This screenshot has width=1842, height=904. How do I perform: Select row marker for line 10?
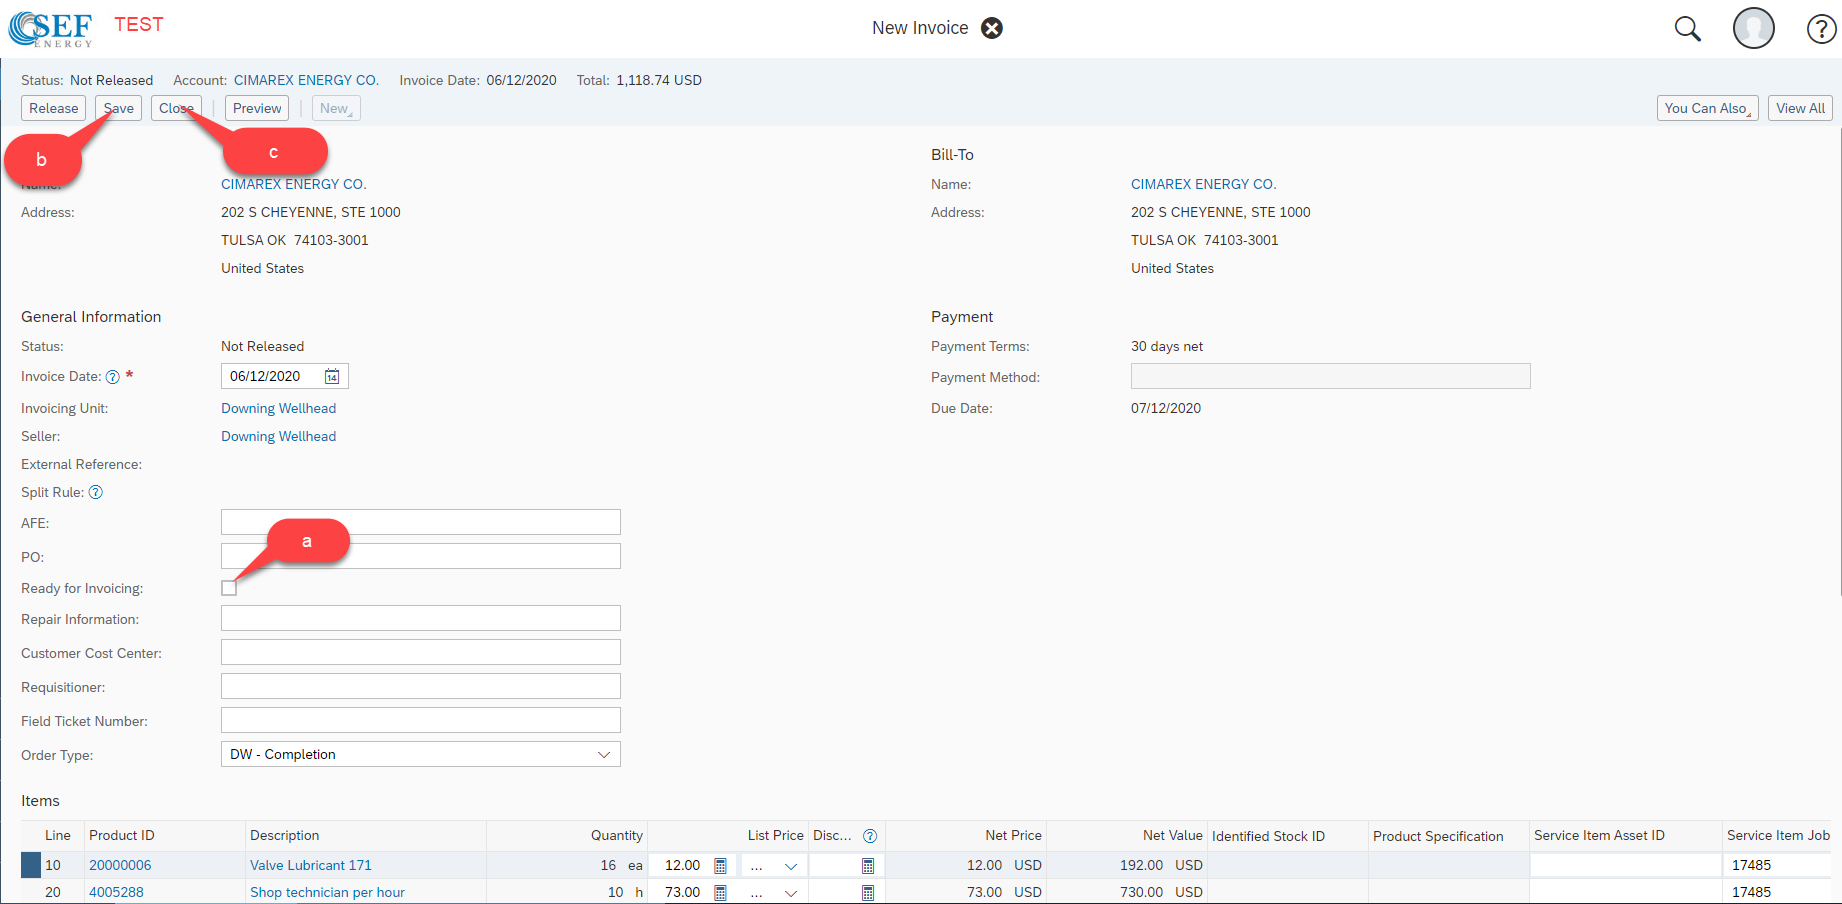click(x=31, y=865)
